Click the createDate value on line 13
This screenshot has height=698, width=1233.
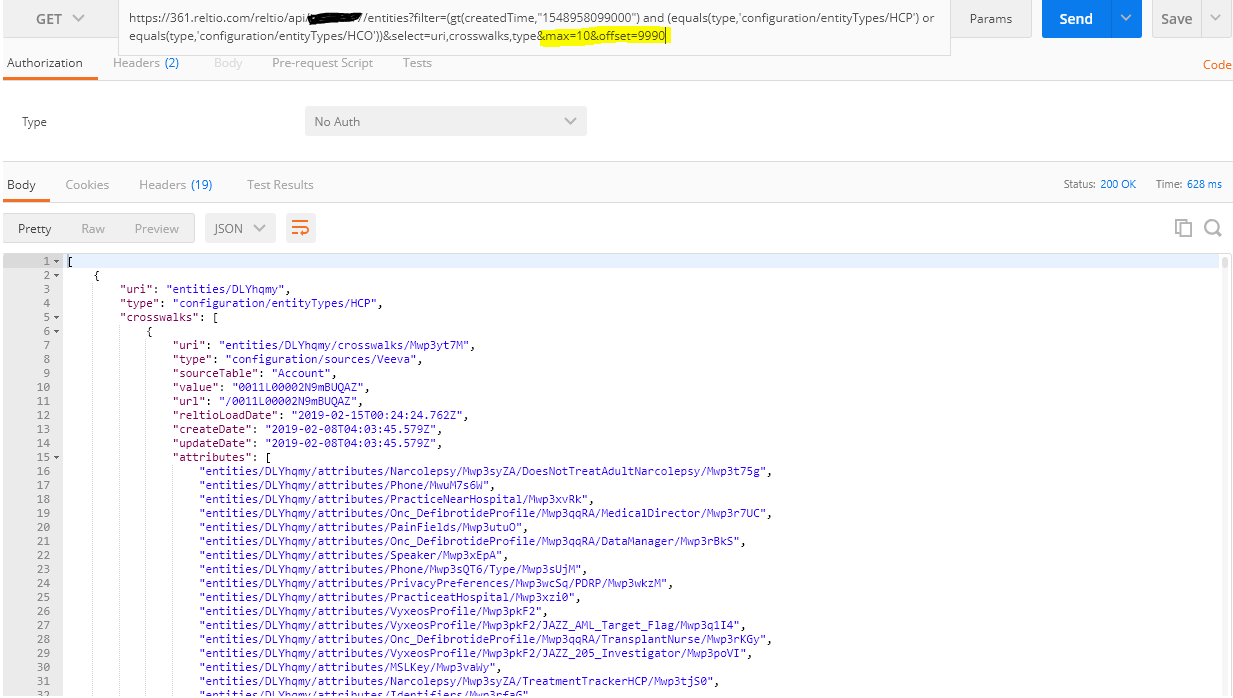pos(352,429)
